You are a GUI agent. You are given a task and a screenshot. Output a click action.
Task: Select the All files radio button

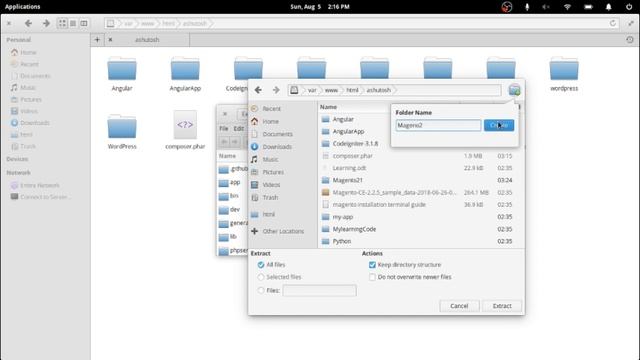point(261,265)
